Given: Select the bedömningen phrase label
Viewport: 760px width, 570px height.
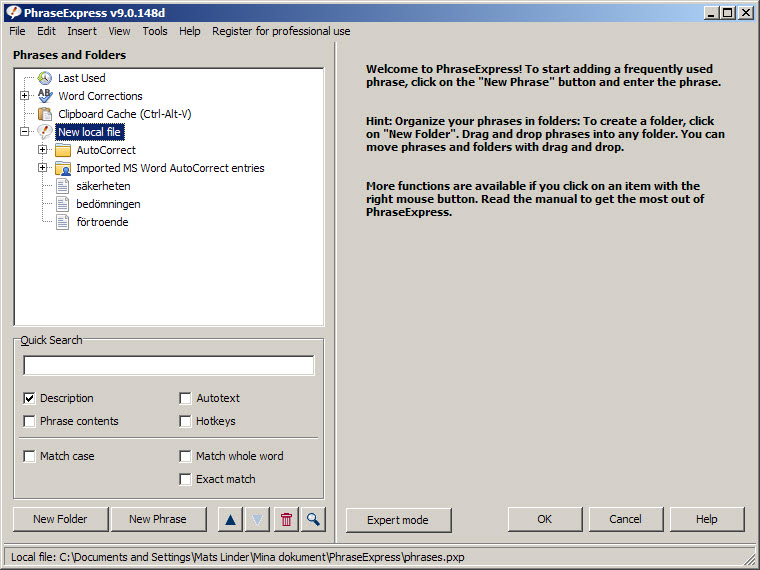Looking at the screenshot, I should tap(109, 204).
